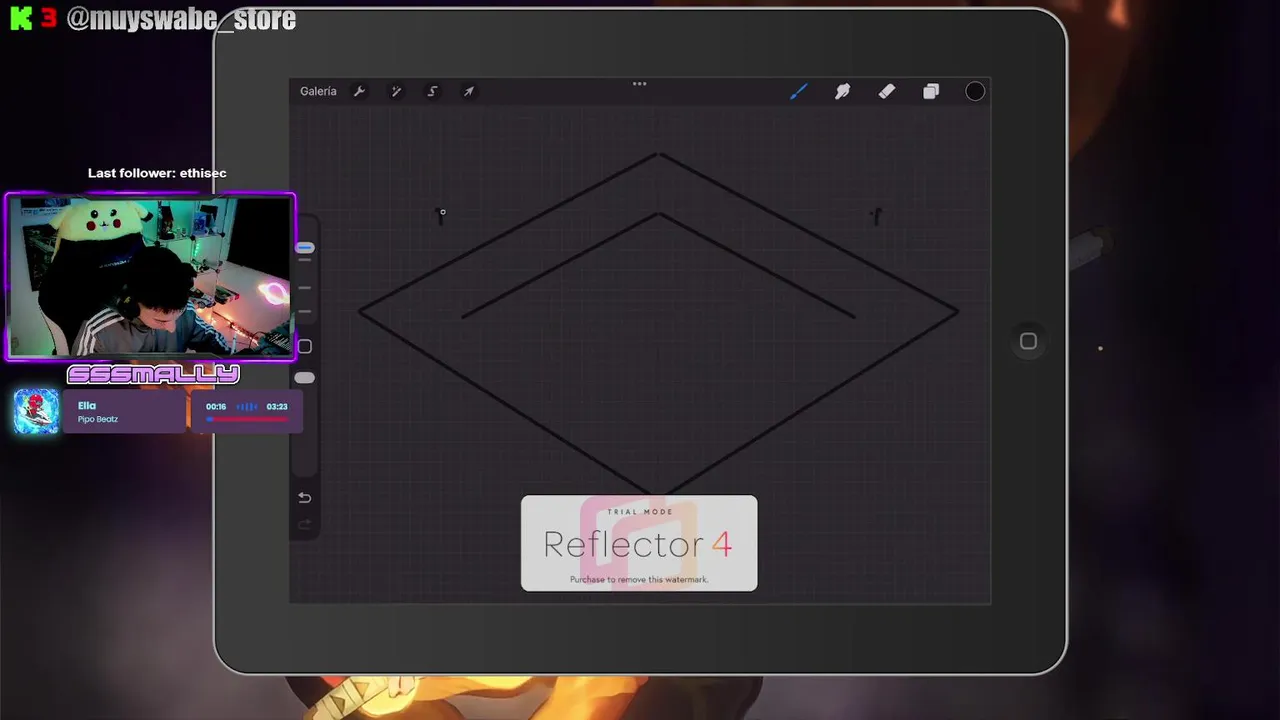The height and width of the screenshot is (720, 1280).
Task: Select the Smudge finger tool
Action: tap(842, 91)
